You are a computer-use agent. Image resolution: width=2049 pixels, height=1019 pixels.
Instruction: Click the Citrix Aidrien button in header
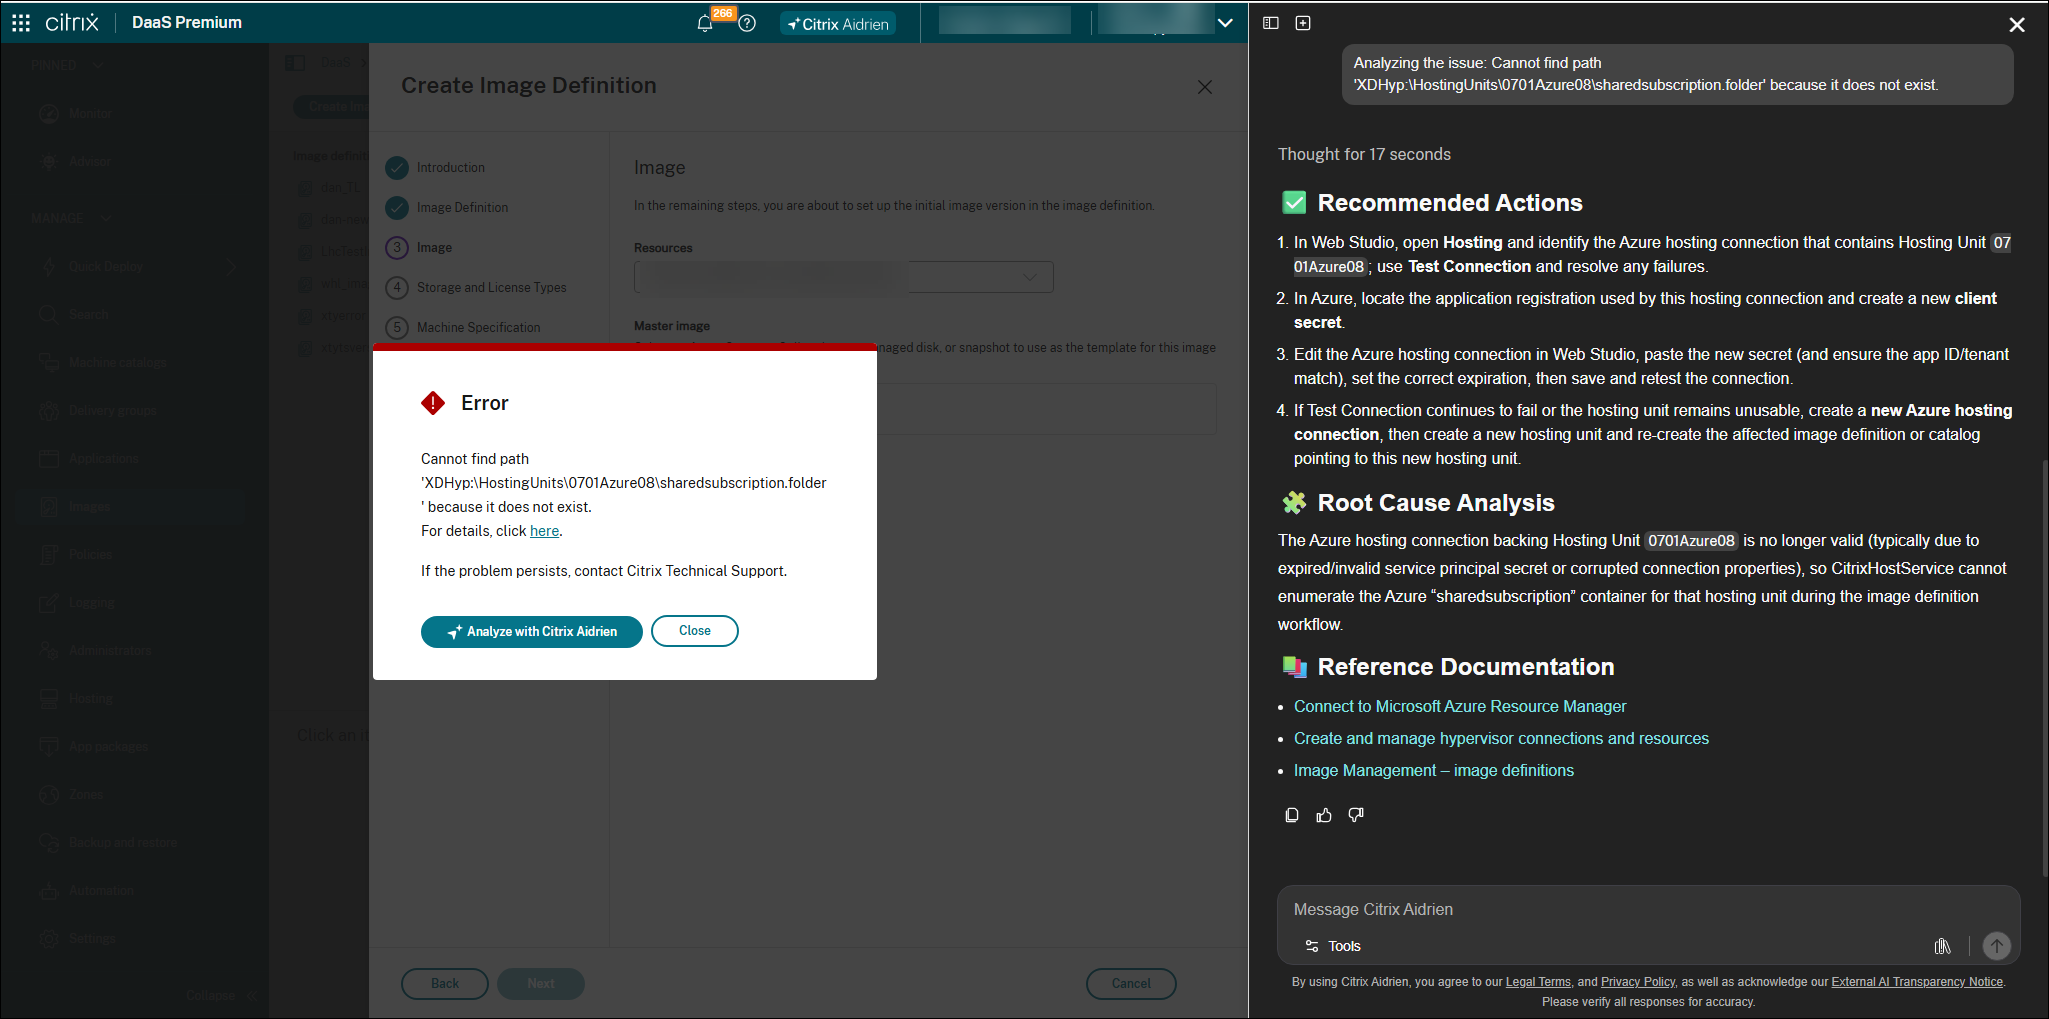[x=838, y=24]
